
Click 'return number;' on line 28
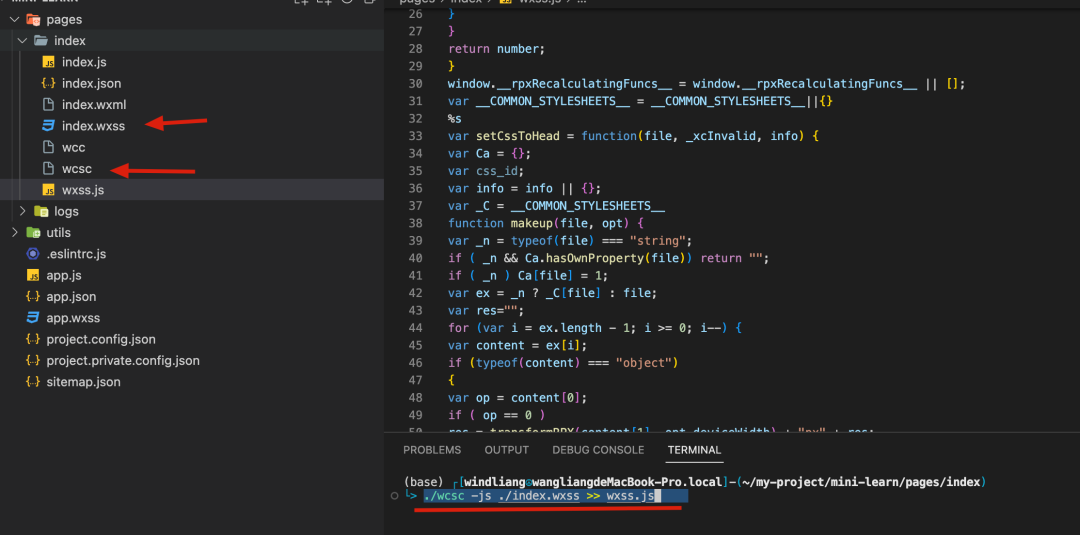point(496,49)
